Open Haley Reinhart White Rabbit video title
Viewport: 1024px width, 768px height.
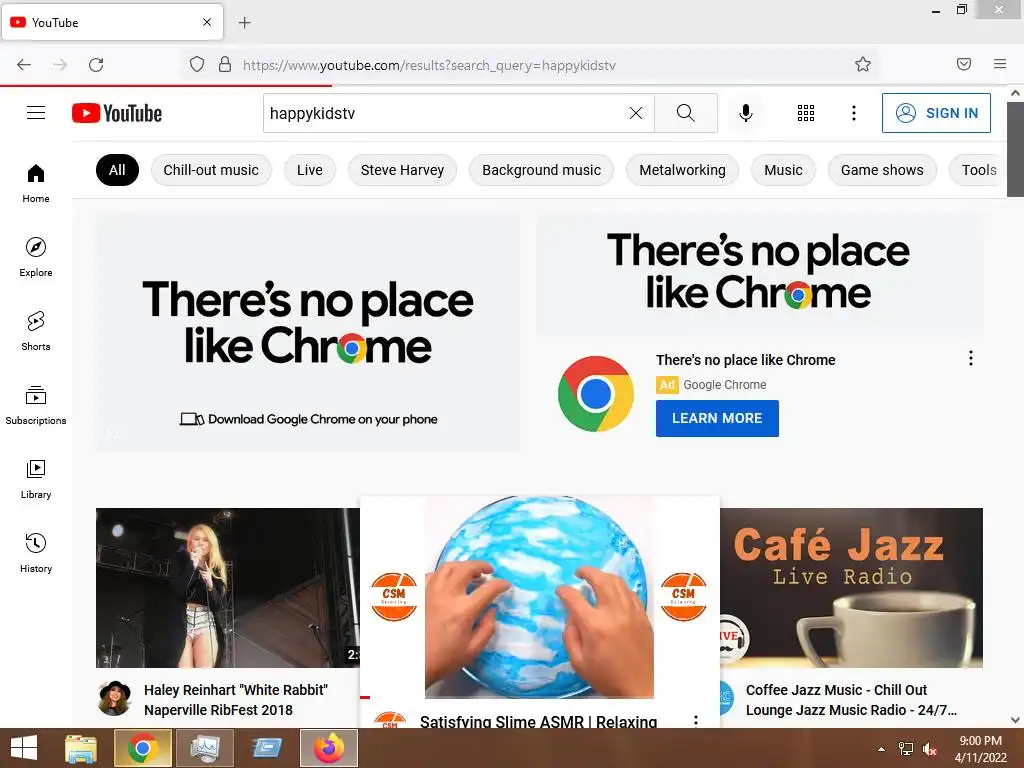pyautogui.click(x=236, y=699)
